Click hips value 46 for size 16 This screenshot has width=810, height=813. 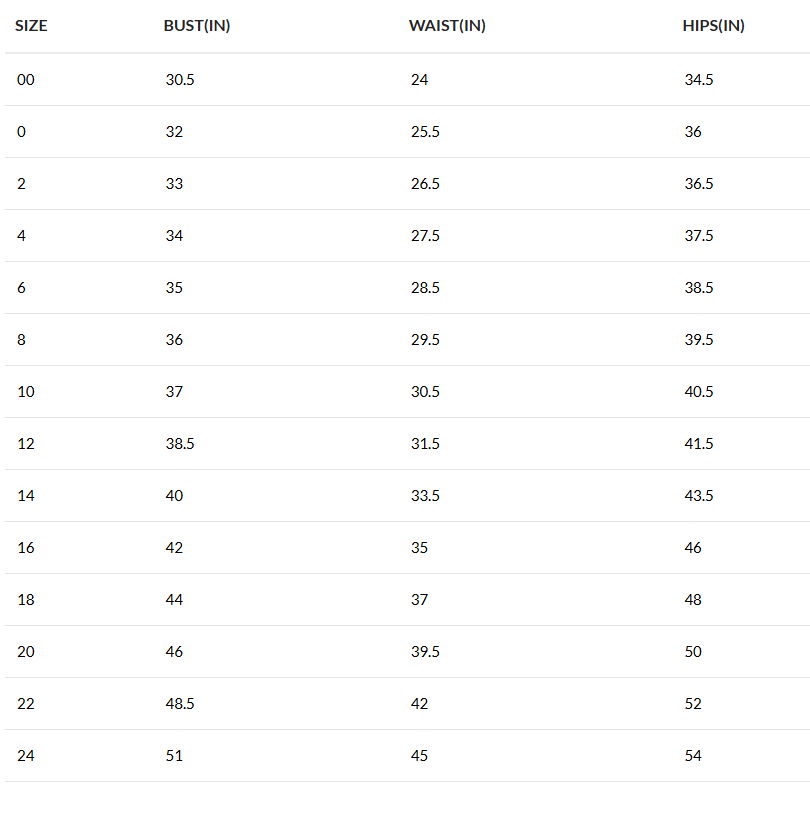coord(693,548)
